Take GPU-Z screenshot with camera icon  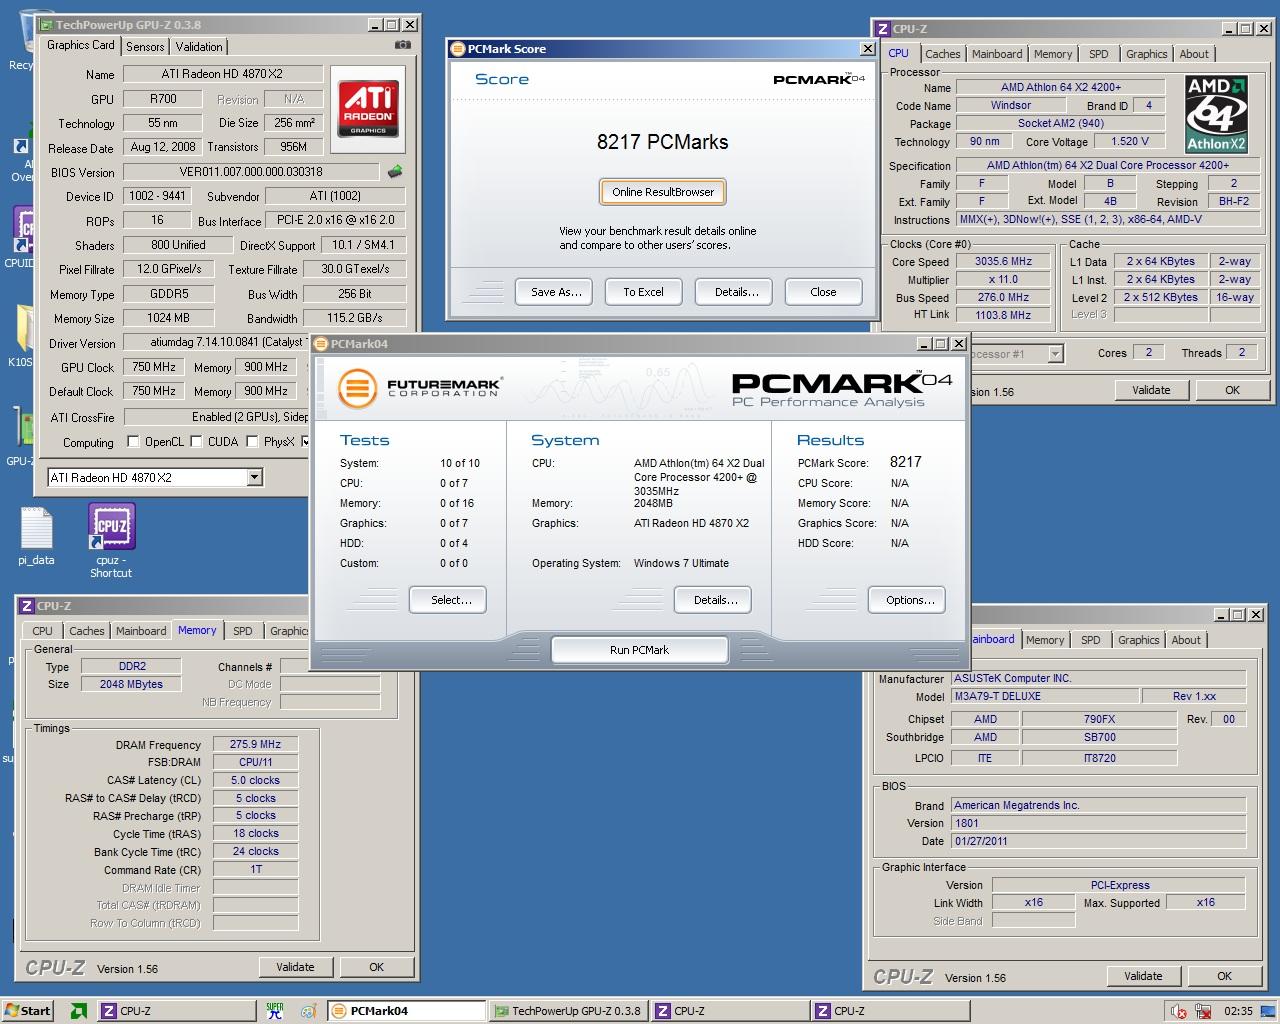tap(402, 45)
